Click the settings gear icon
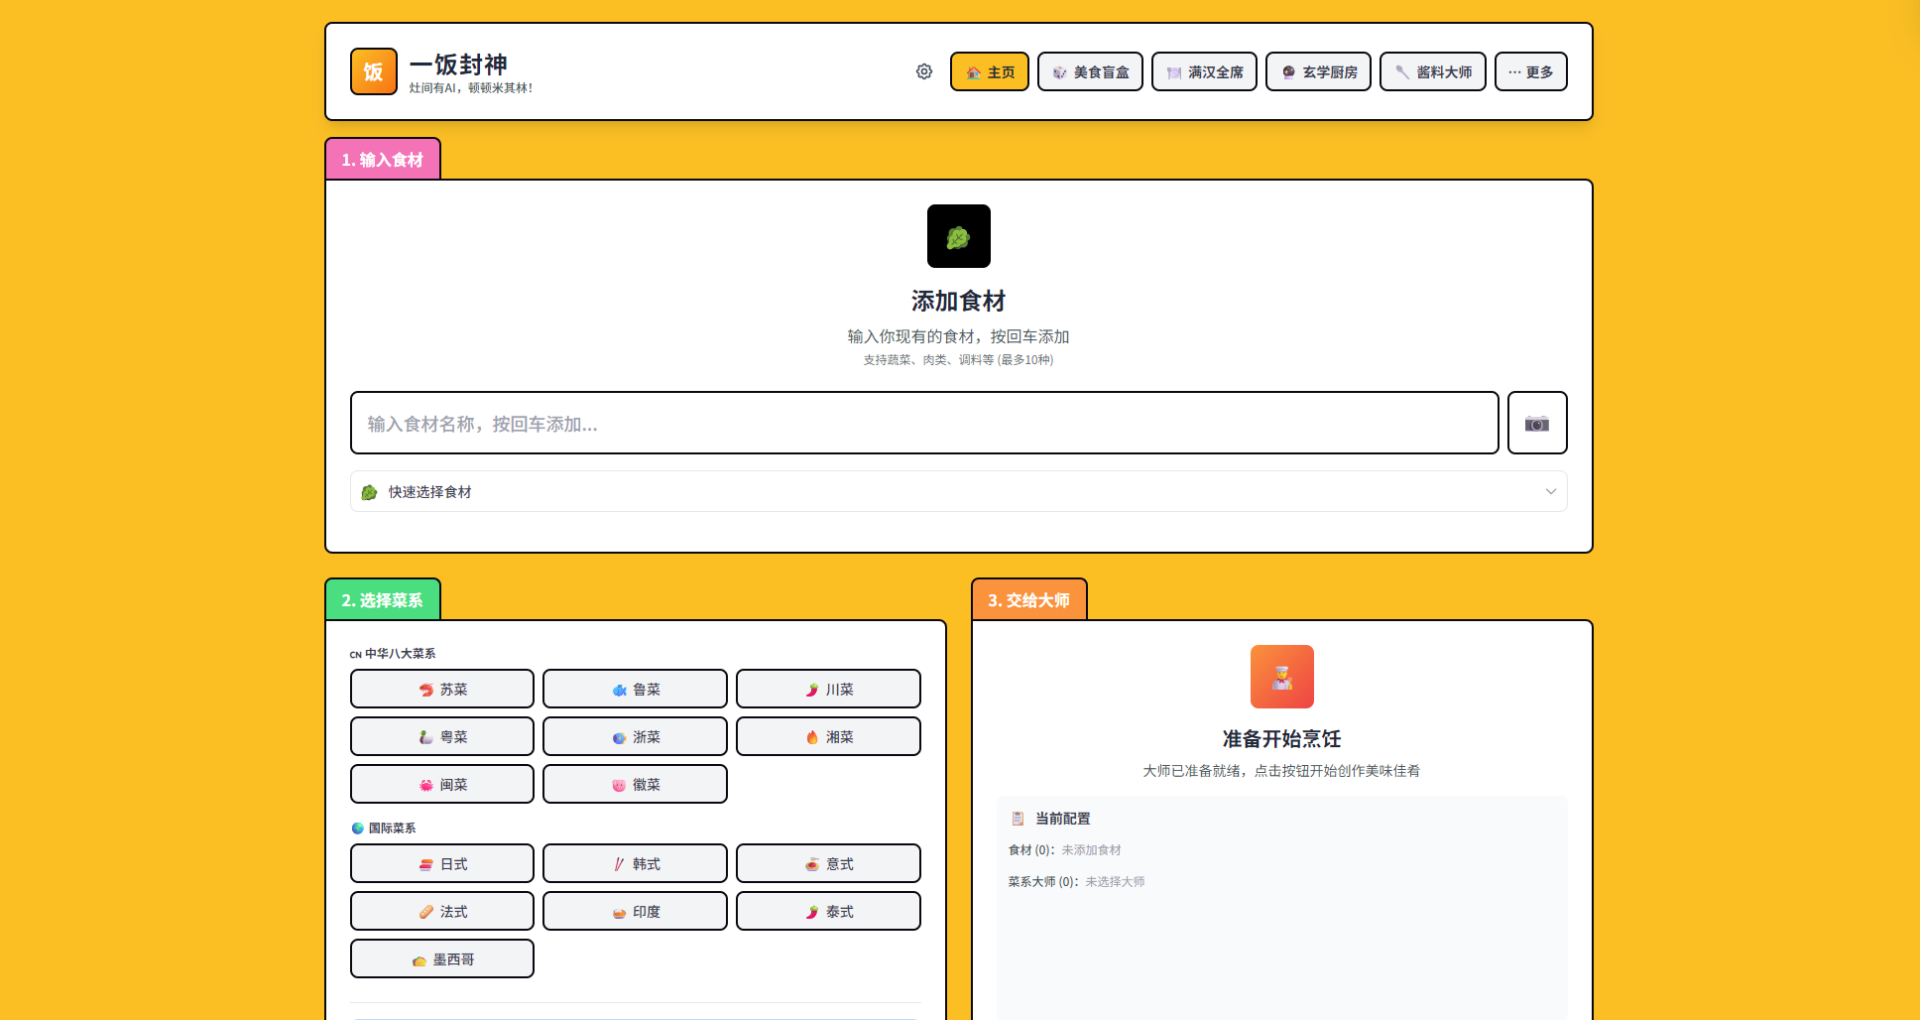 924,72
